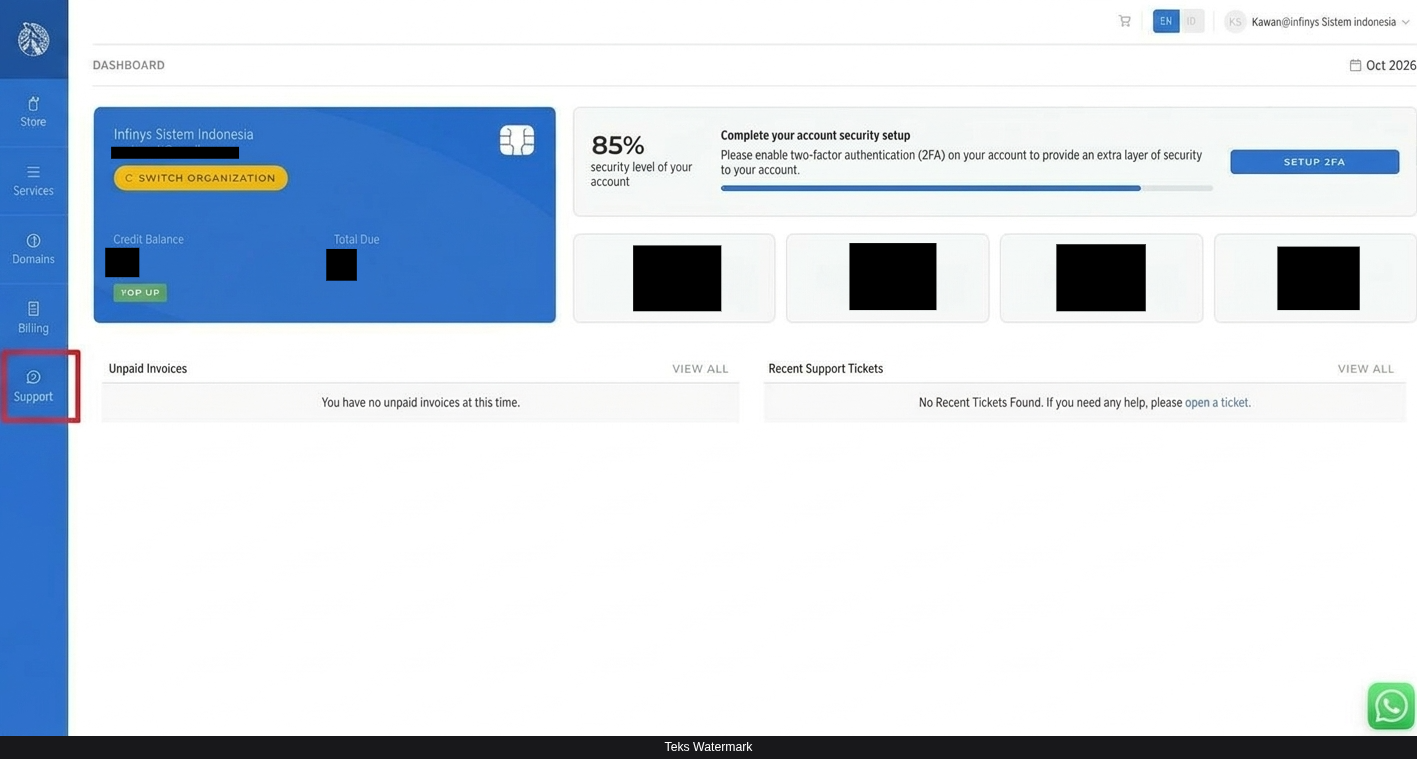Image resolution: width=1417 pixels, height=759 pixels.
Task: Click the Top Up button
Action: click(x=140, y=292)
